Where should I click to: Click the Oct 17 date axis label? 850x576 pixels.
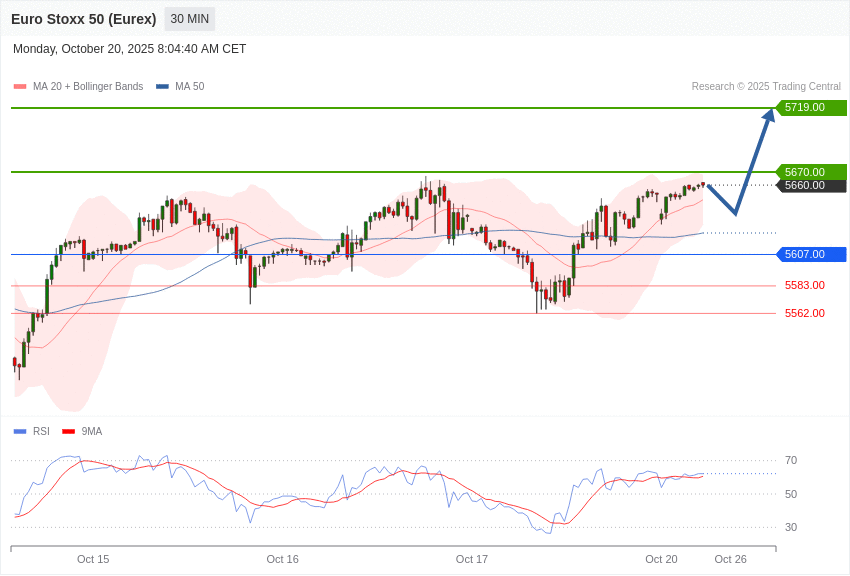pos(472,559)
